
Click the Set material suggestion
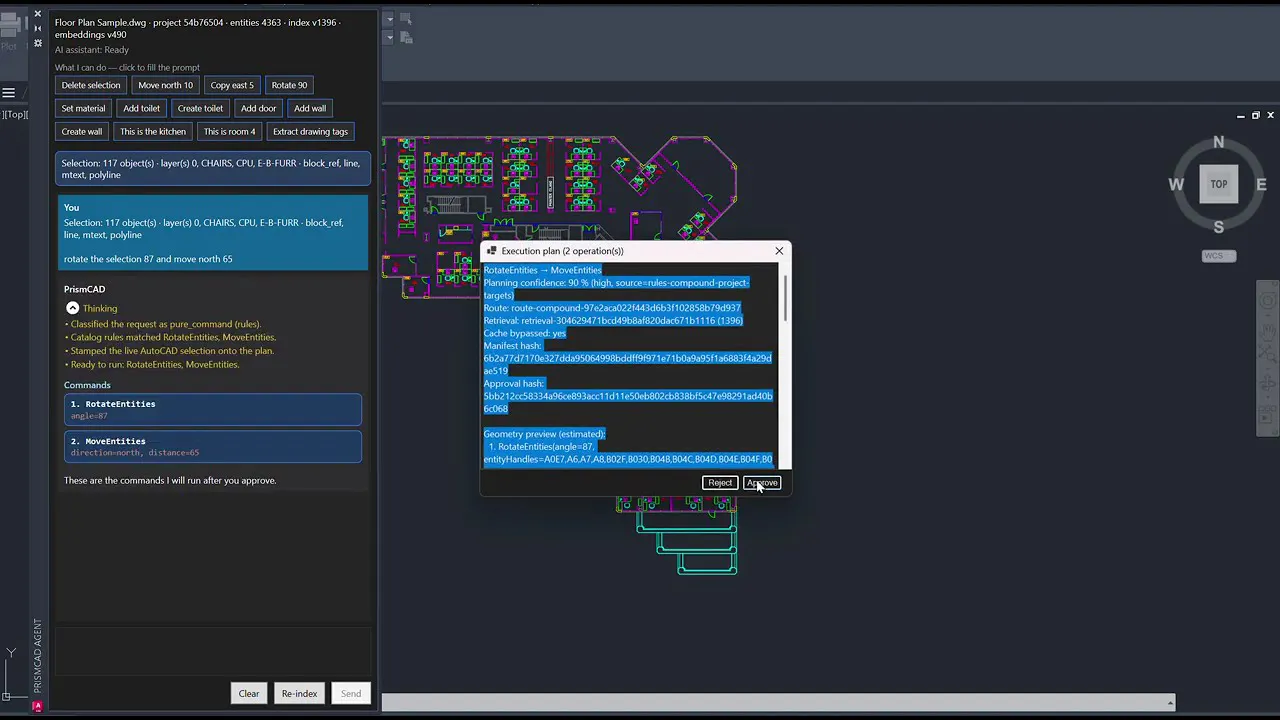(x=83, y=108)
